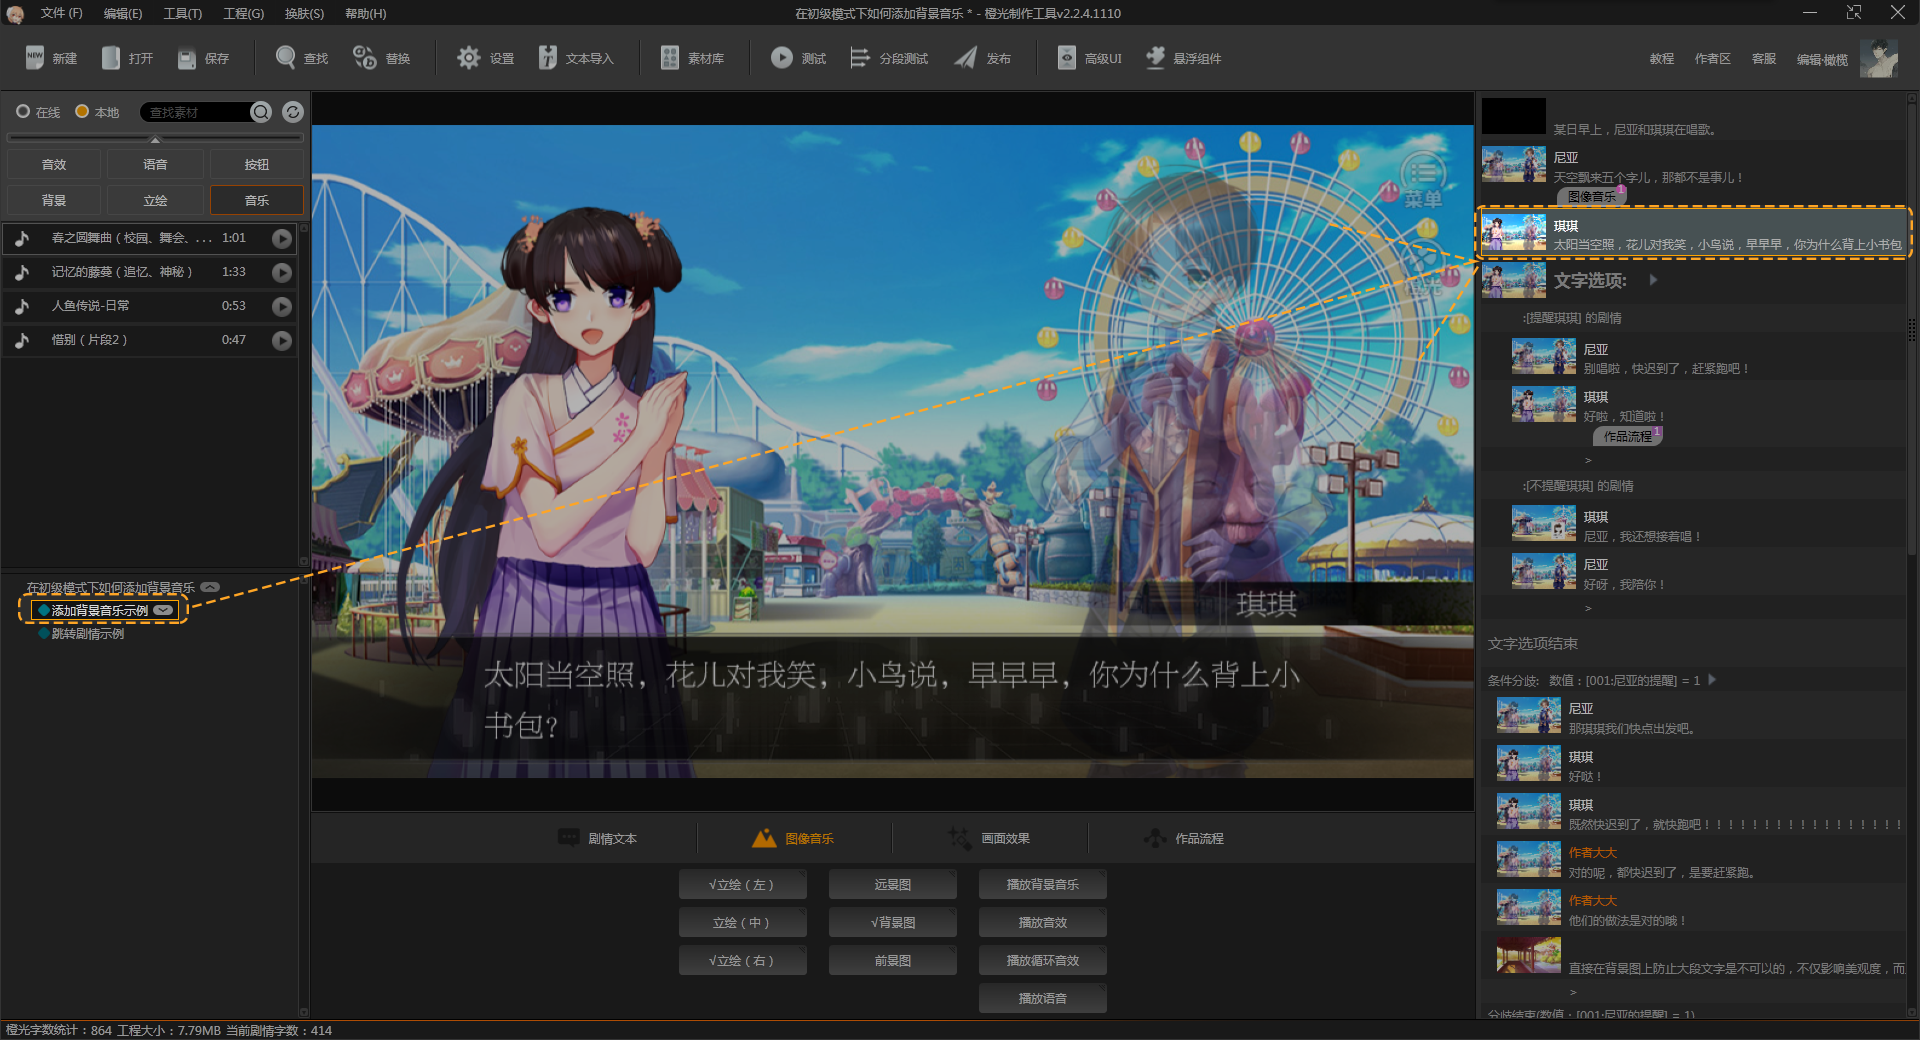
Task: Collapse the 在初级模式下如何添加背景音乐 chapter group
Action: 210,587
